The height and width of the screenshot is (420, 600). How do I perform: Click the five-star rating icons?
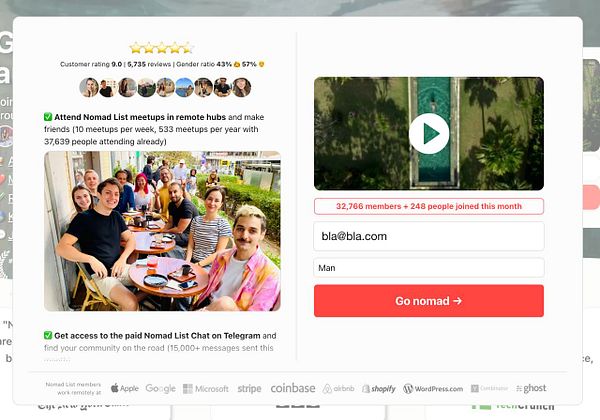tap(161, 48)
